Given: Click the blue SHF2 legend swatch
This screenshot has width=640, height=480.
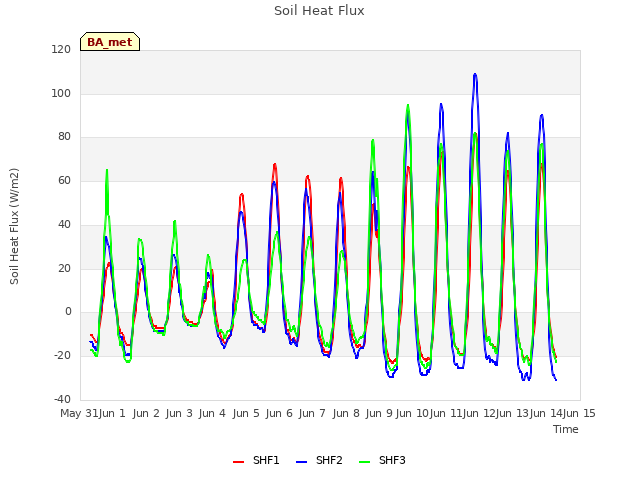Looking at the screenshot, I should pos(301,462).
